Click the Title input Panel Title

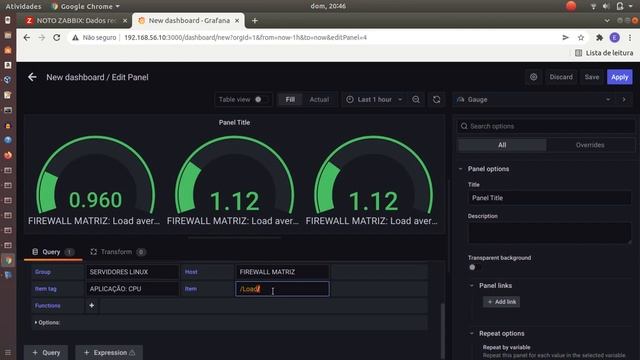point(549,198)
